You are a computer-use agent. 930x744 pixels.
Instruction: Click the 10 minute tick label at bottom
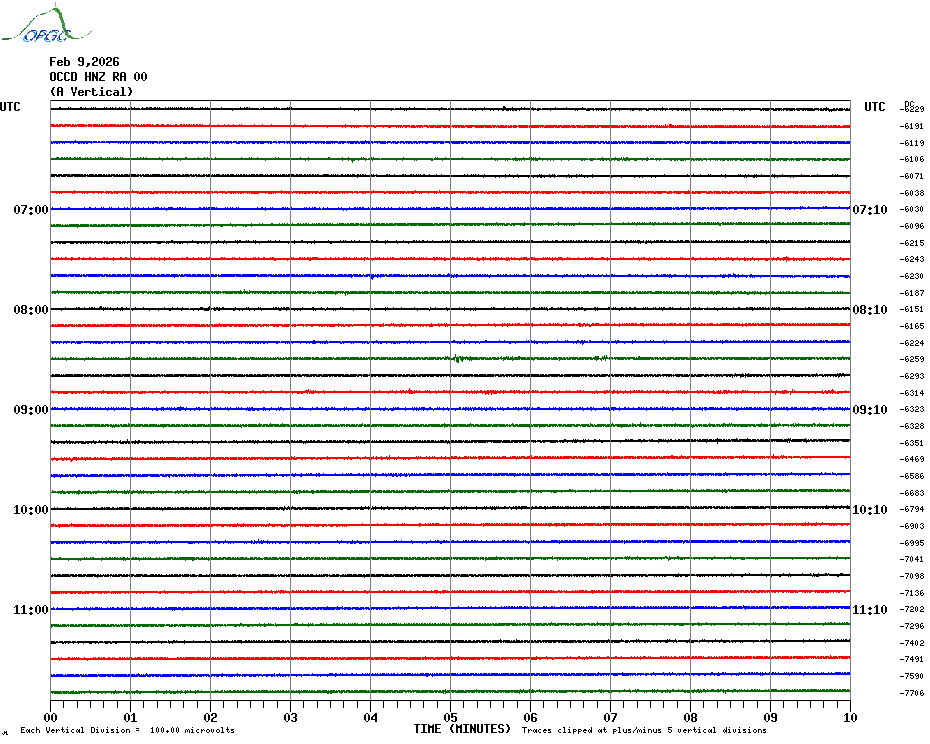pos(849,717)
